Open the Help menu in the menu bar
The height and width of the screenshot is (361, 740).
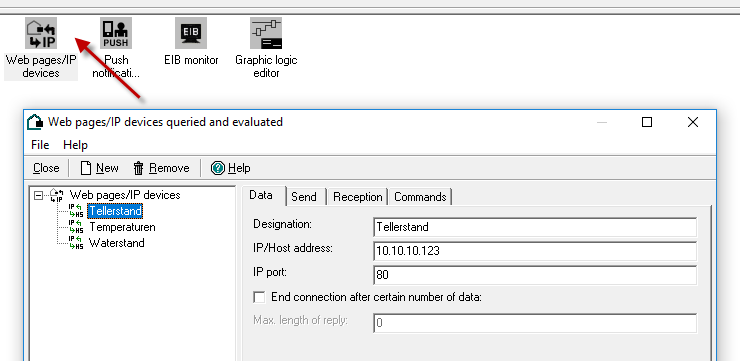pyautogui.click(x=76, y=145)
